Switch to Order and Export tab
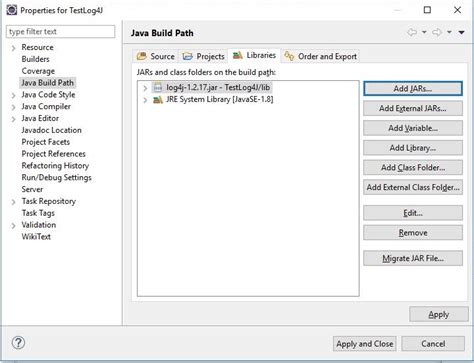 (x=321, y=56)
